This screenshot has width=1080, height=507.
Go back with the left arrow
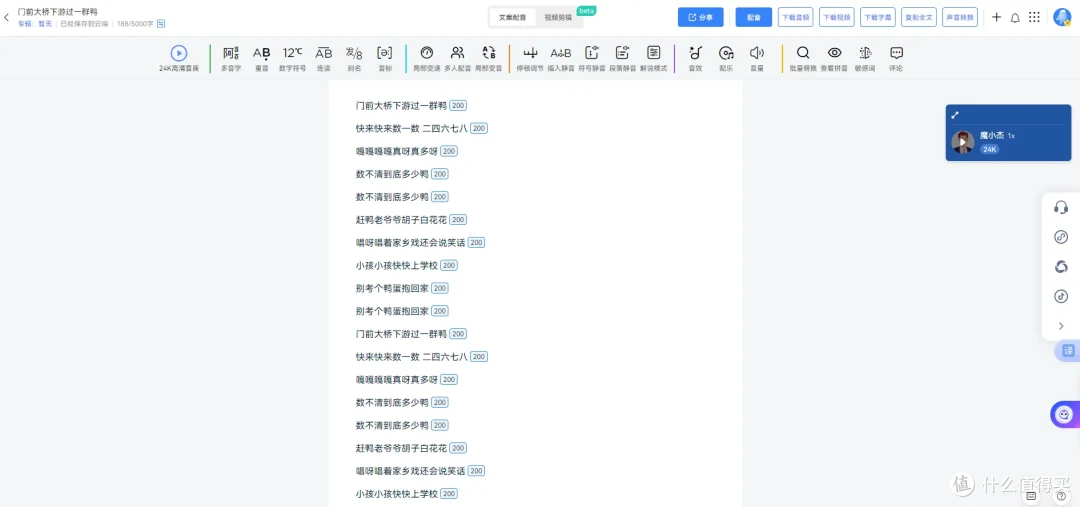tap(7, 17)
